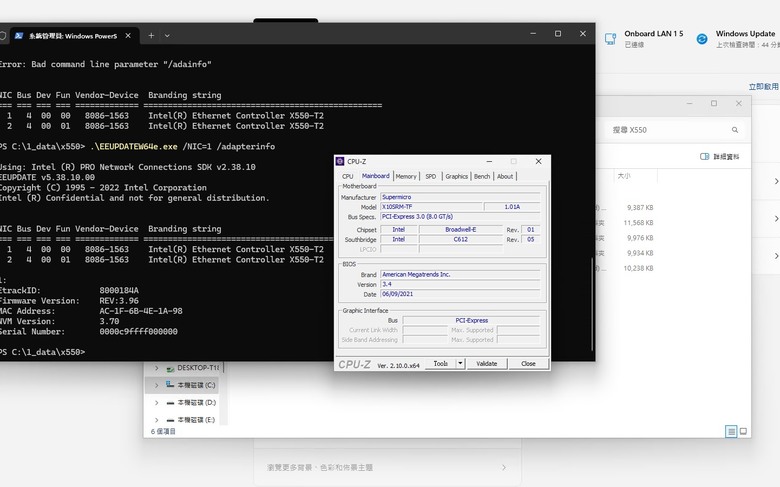Click the Windows Update sync icon
Screen dimensions: 780x487
pyautogui.click(x=702, y=39)
